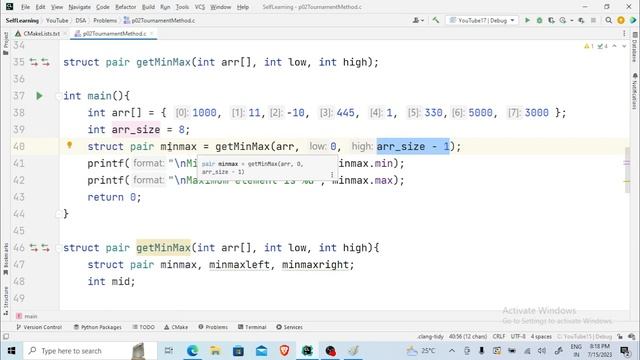Open editor tabs more-options menu
The height and width of the screenshot is (360, 640).
click(624, 33)
